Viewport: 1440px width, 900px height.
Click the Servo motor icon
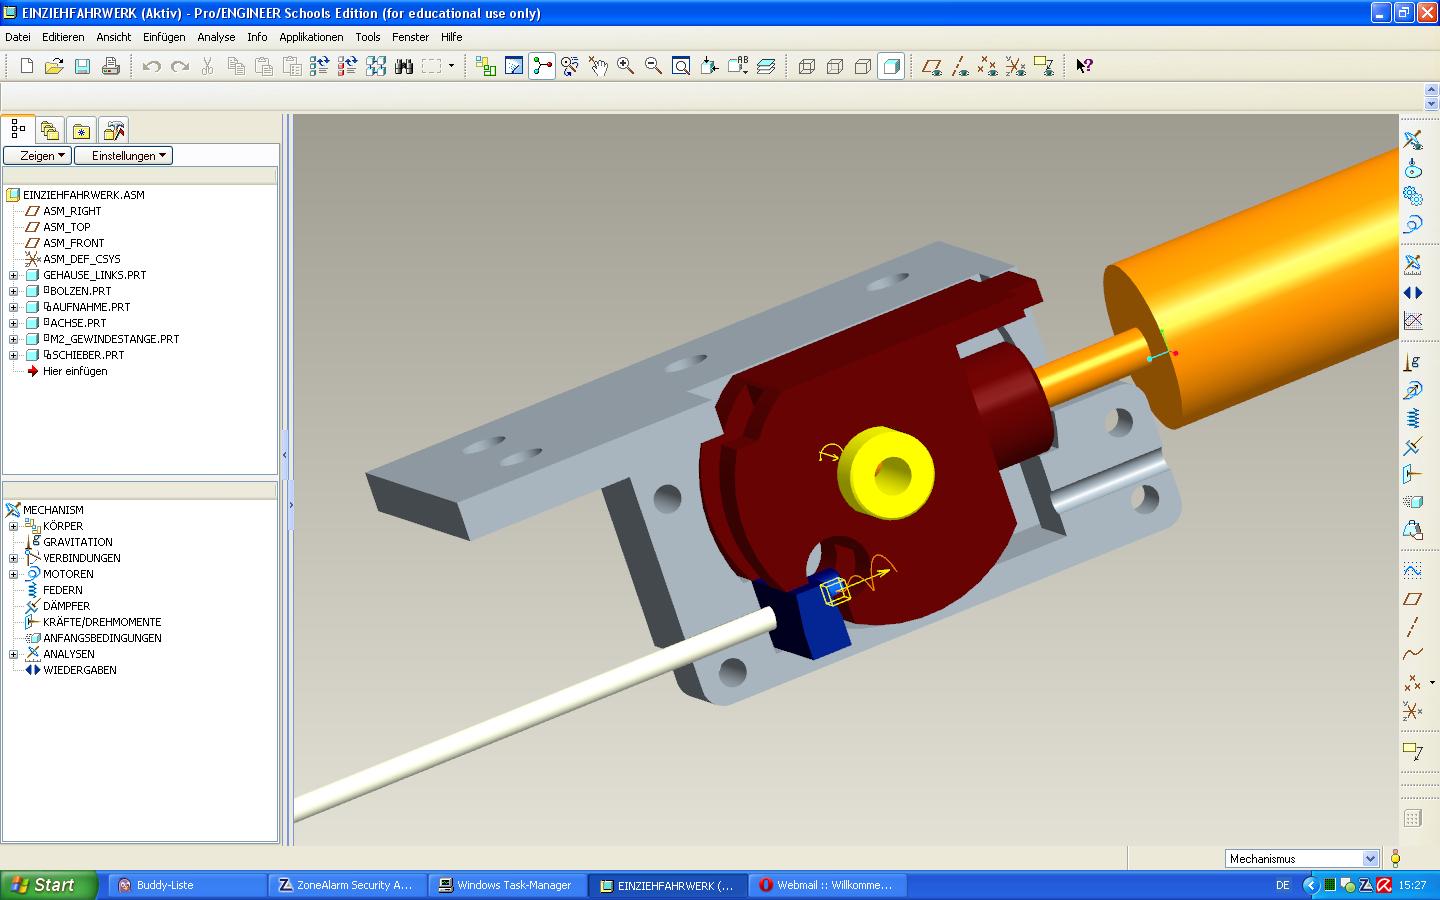(x=1412, y=224)
